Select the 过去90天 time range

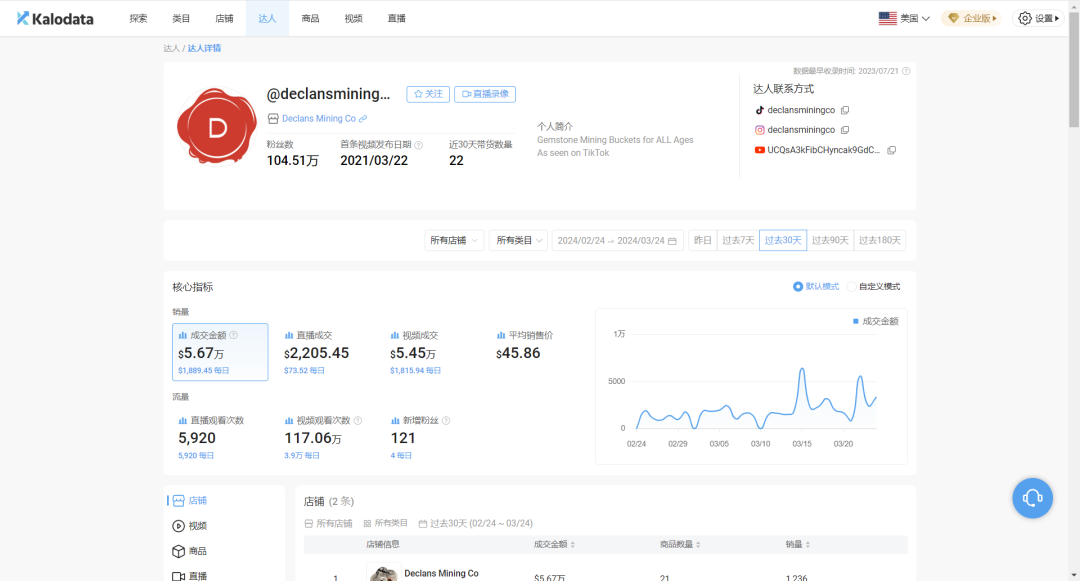point(830,240)
